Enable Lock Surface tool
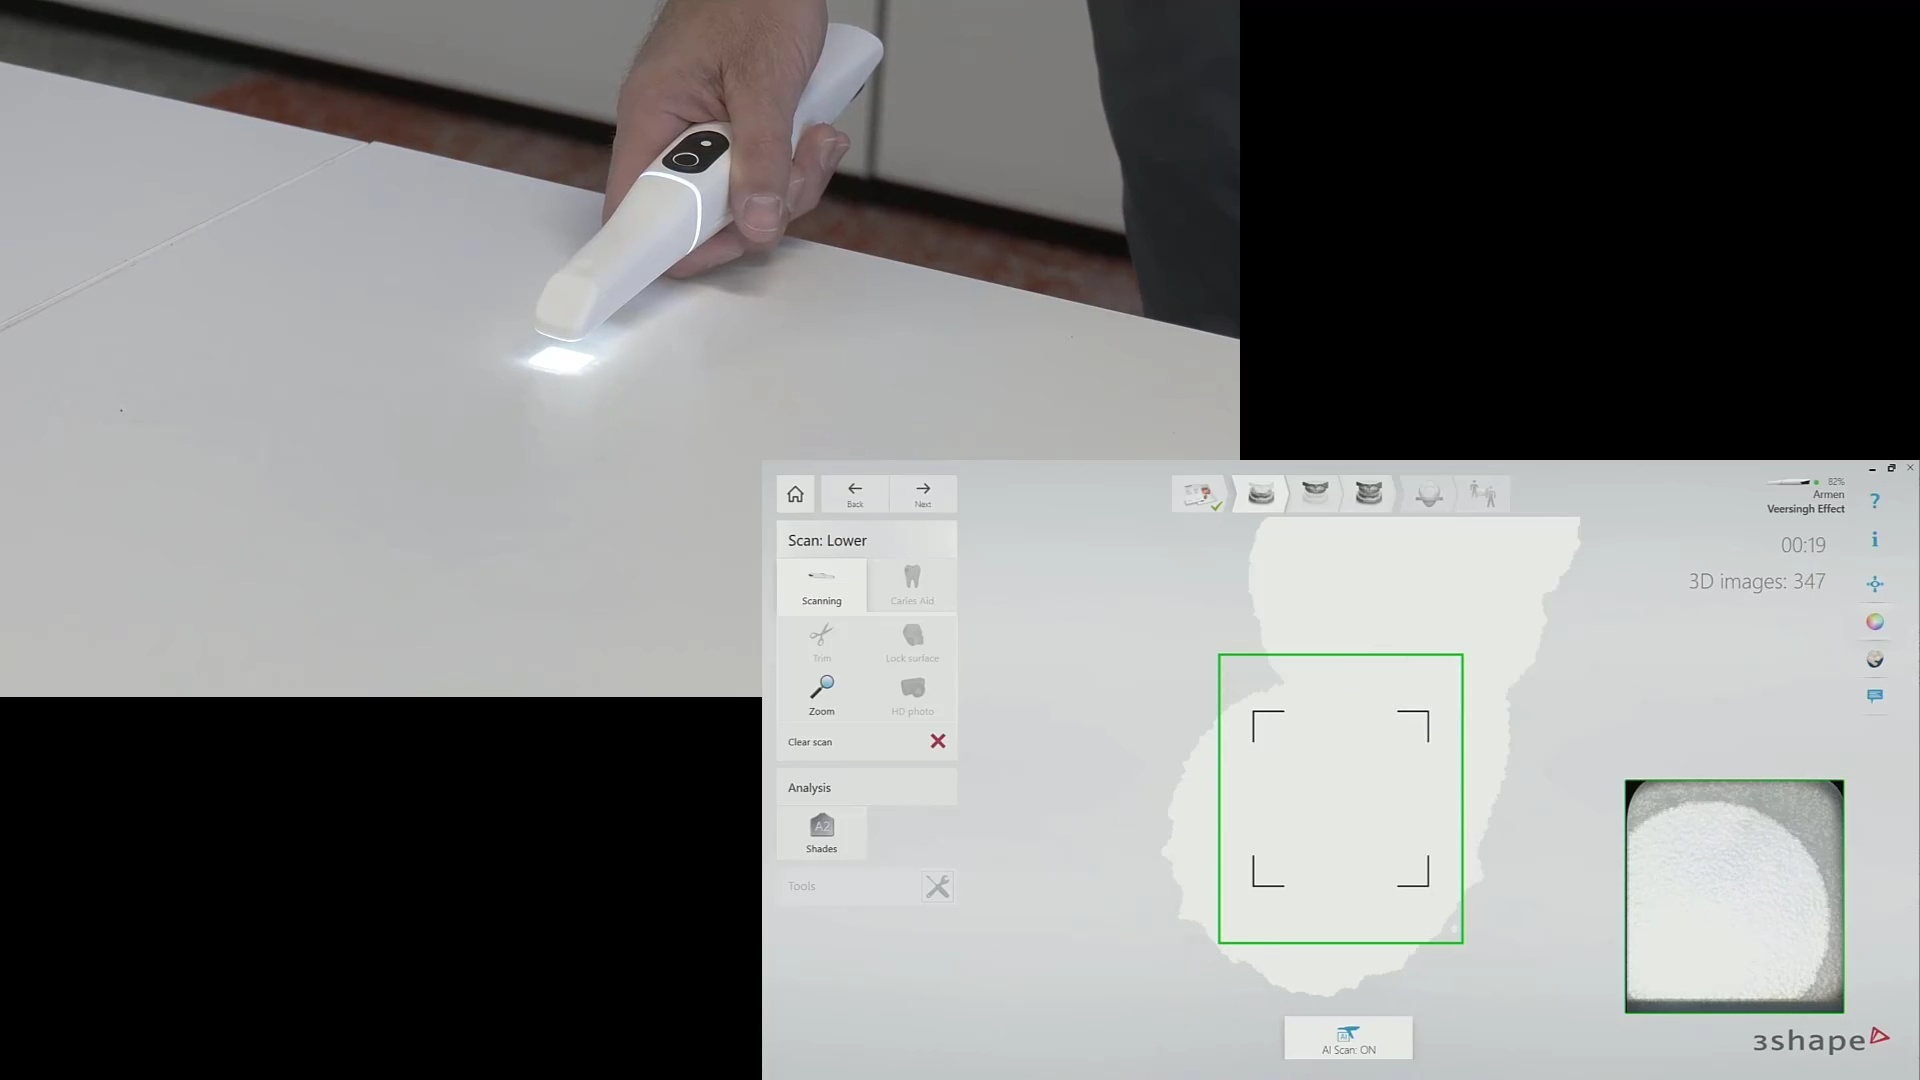This screenshot has width=1920, height=1080. (913, 642)
